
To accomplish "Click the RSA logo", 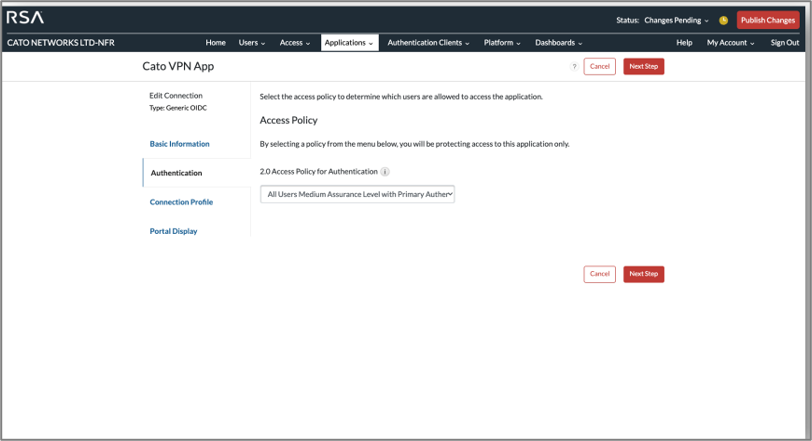I will pos(25,18).
